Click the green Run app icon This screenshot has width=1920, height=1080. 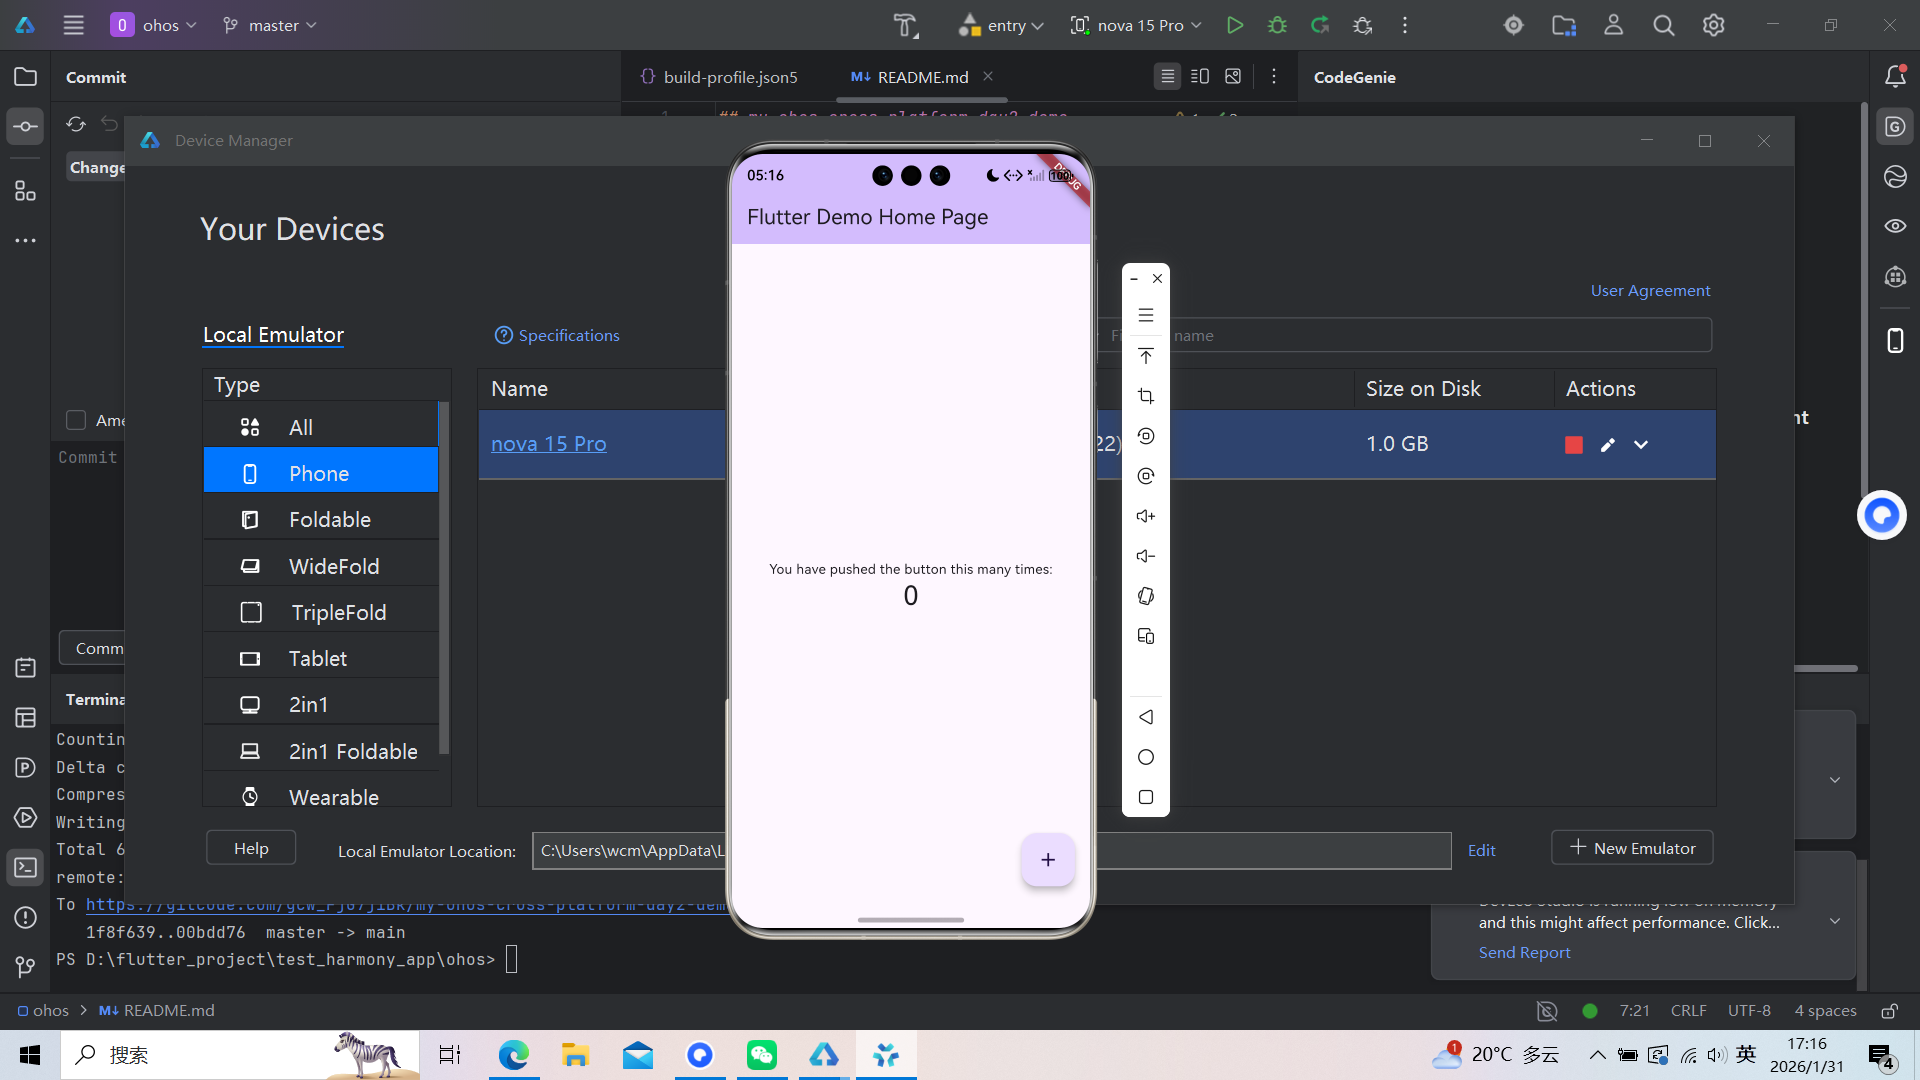[x=1235, y=26]
